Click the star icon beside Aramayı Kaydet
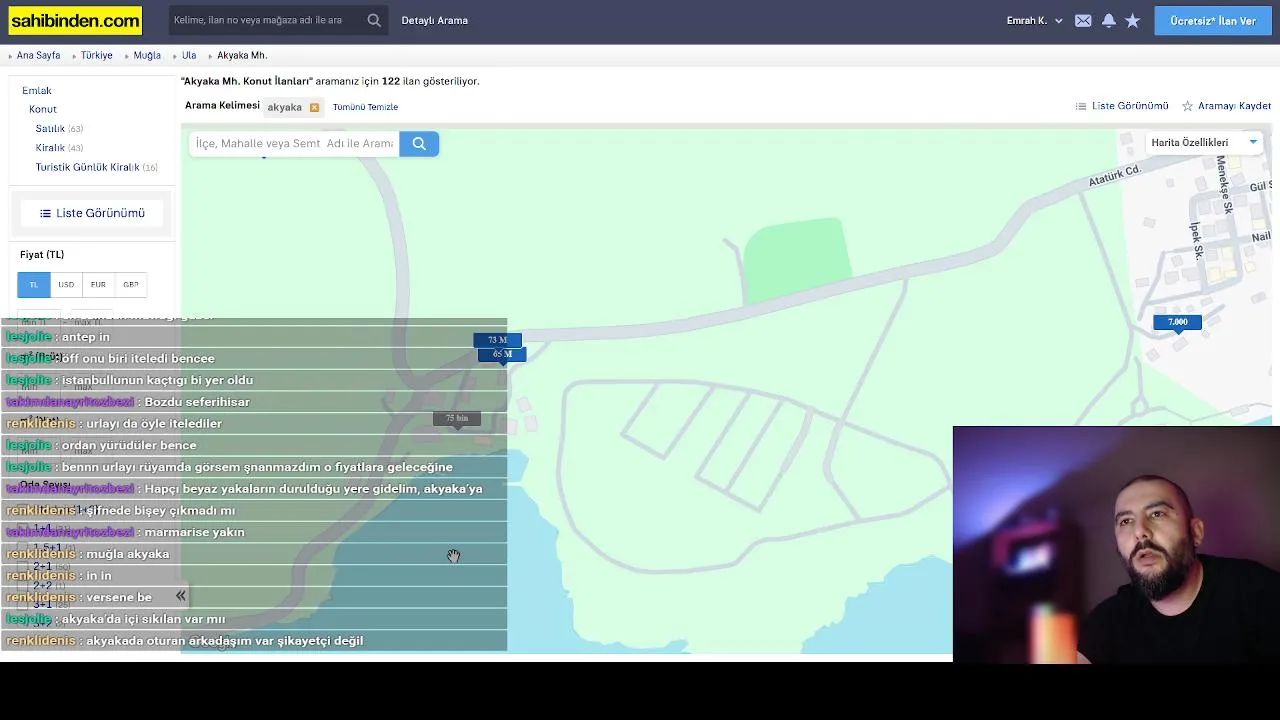This screenshot has width=1280, height=720. (x=1188, y=106)
